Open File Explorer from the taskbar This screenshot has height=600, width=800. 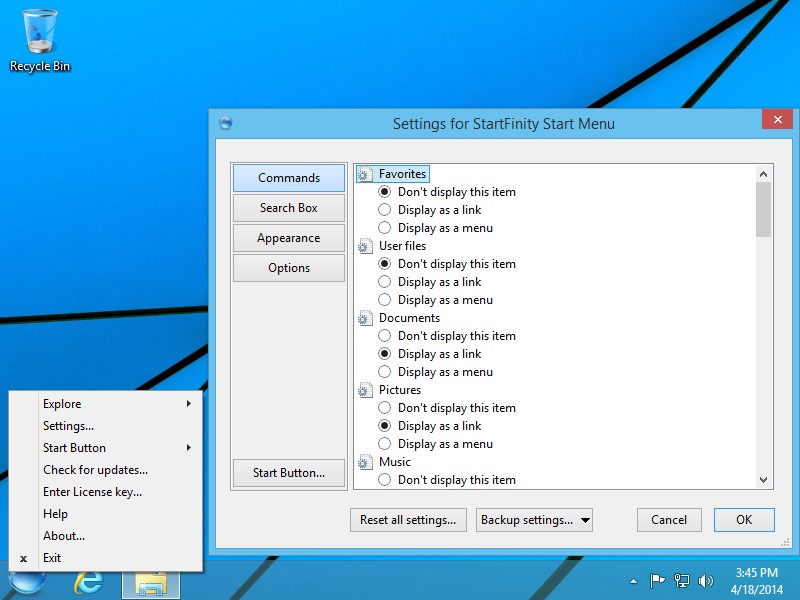coord(151,585)
